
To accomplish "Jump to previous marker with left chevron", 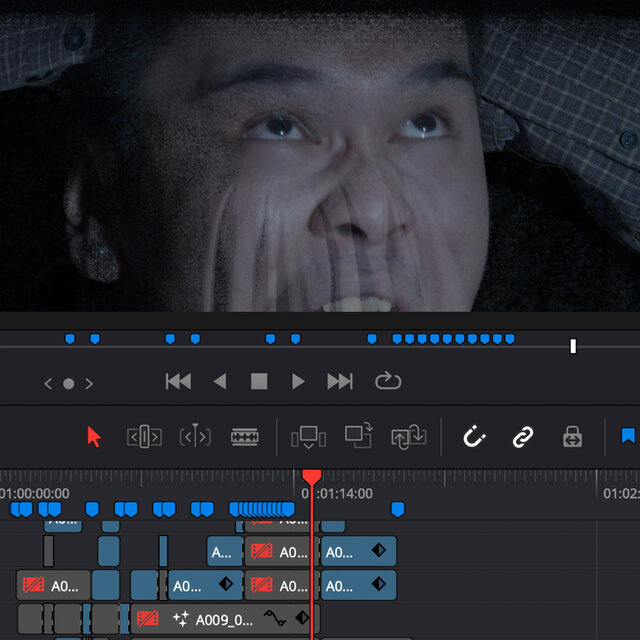I will 48,384.
